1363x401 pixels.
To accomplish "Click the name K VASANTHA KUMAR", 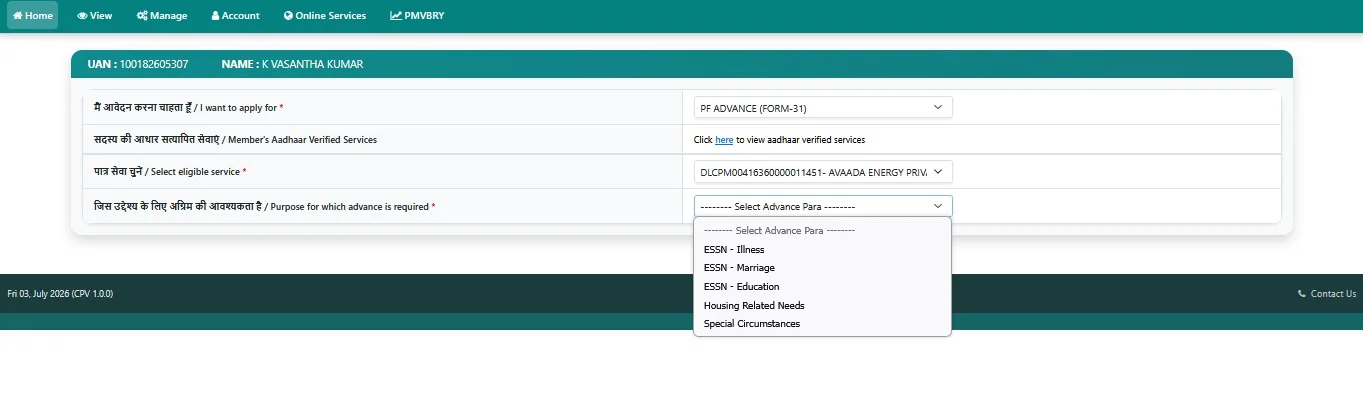I will click(312, 64).
